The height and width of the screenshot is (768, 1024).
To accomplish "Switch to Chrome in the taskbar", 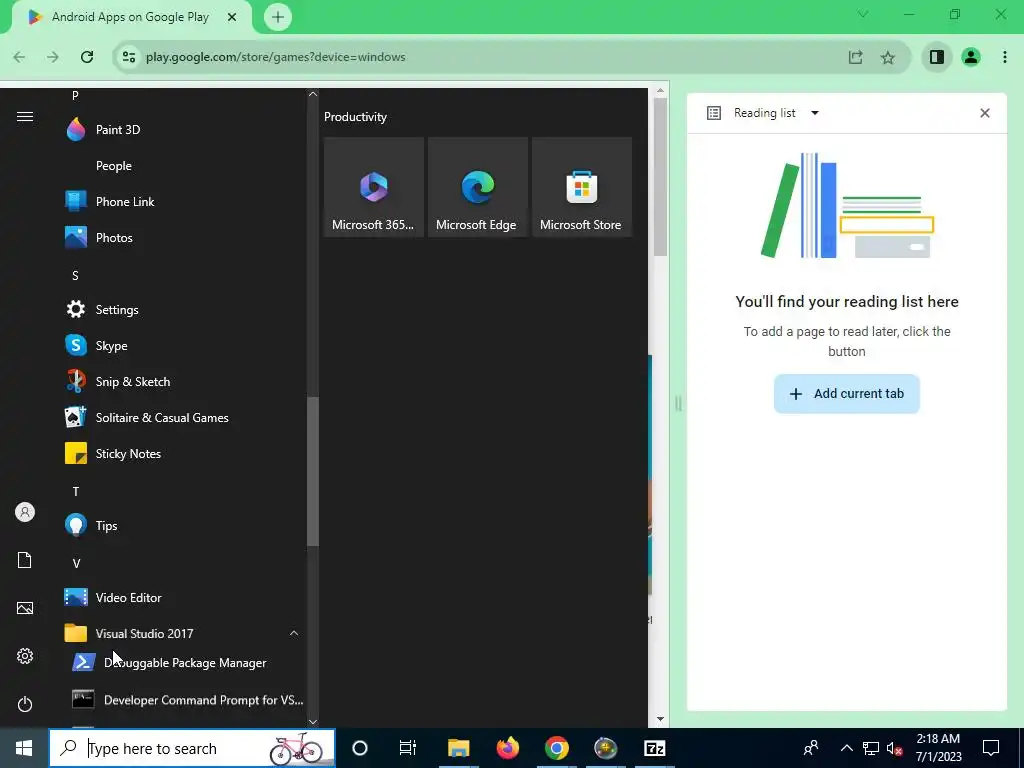I will (556, 748).
